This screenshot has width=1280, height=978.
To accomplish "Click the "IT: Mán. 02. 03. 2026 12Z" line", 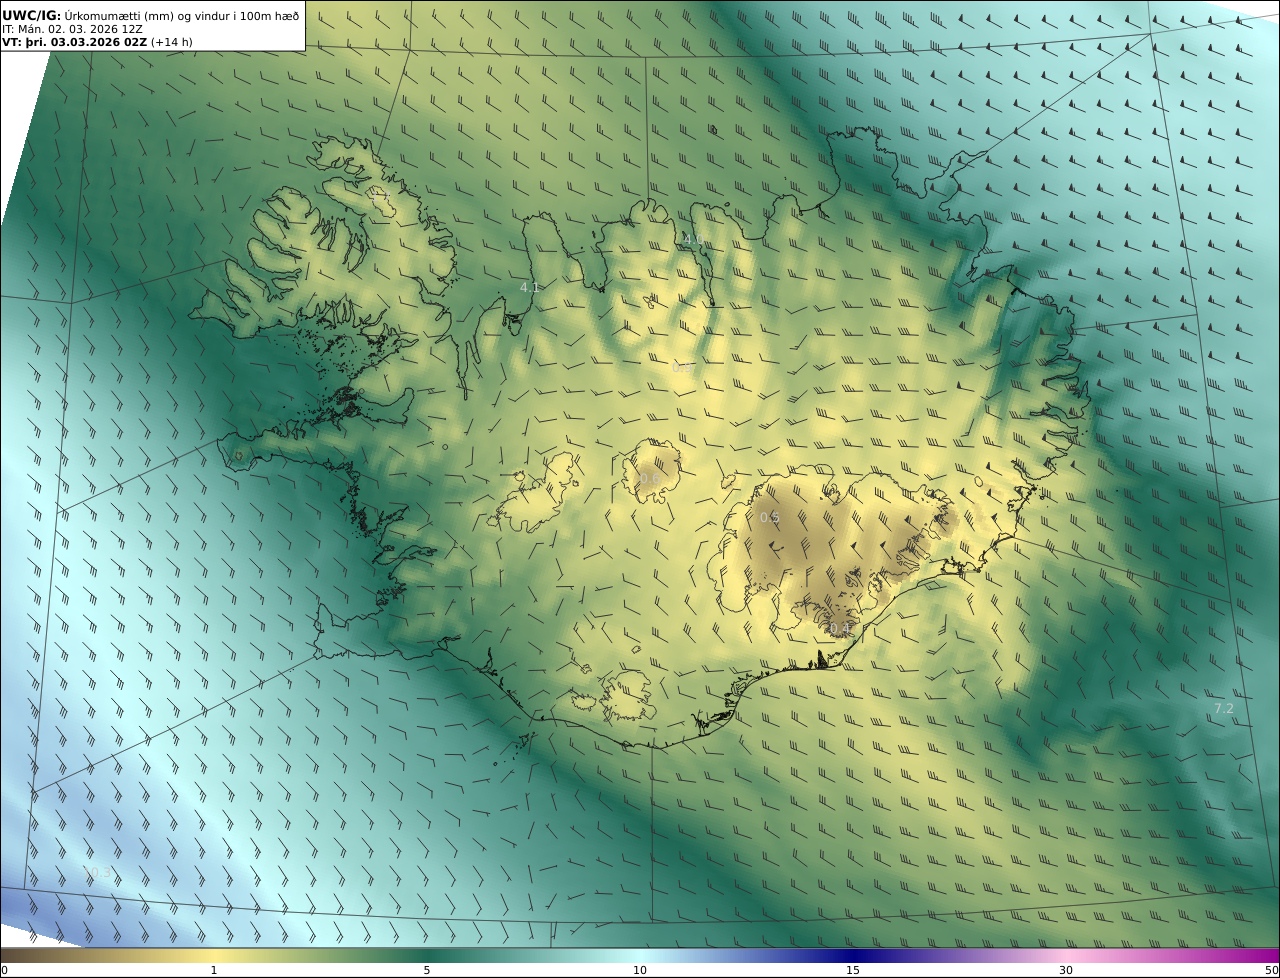I will (72, 29).
